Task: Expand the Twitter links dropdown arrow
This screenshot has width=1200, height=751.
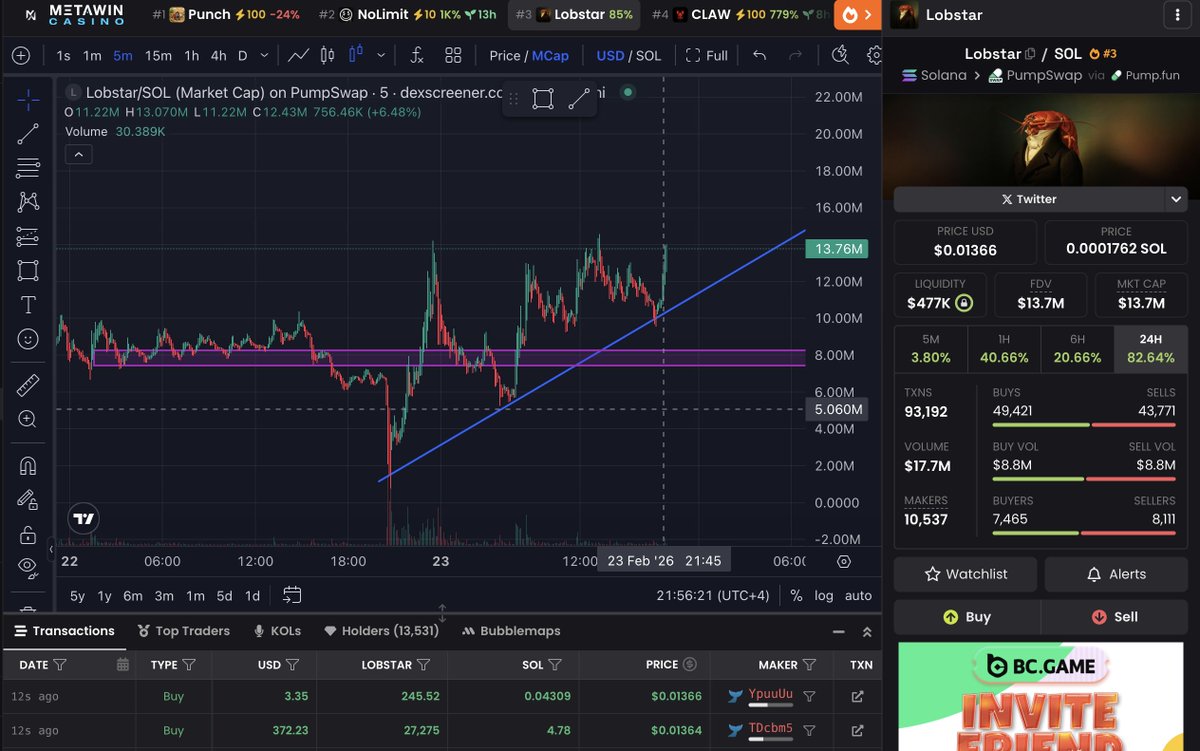Action: (x=1176, y=199)
